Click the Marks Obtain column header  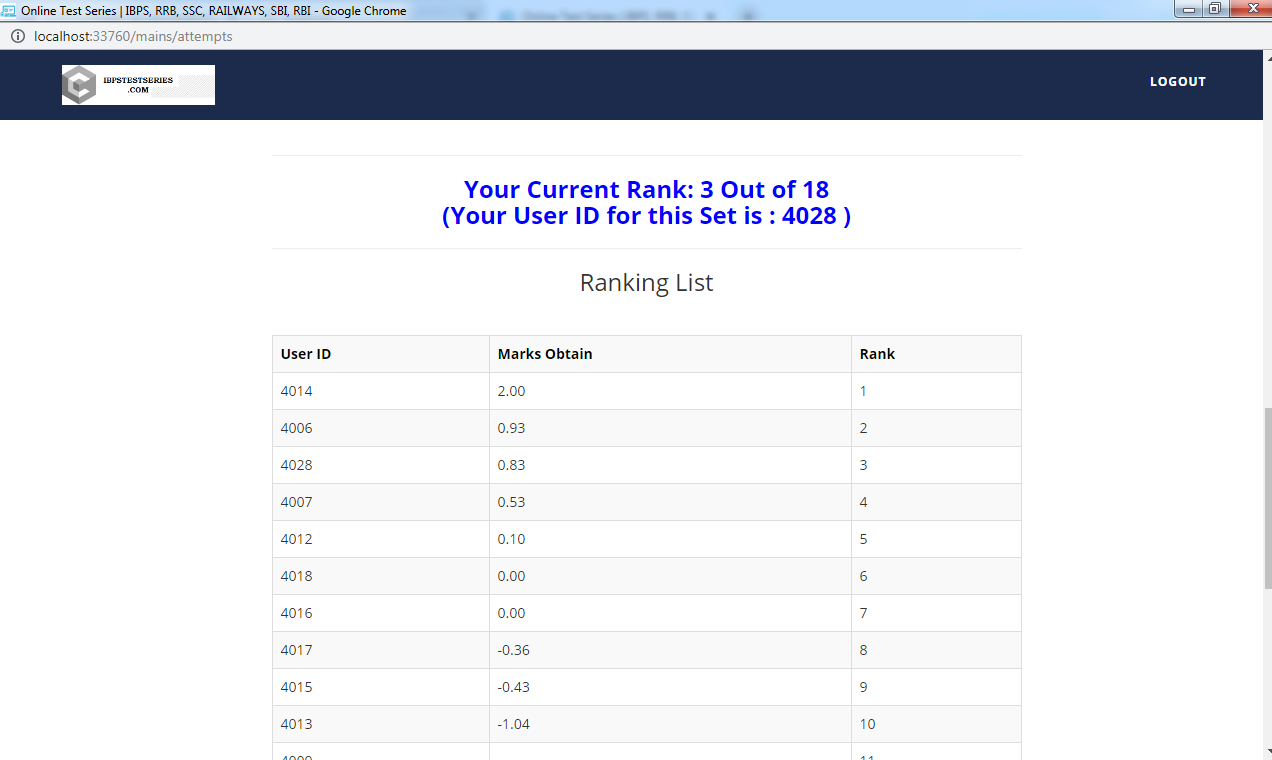[543, 354]
